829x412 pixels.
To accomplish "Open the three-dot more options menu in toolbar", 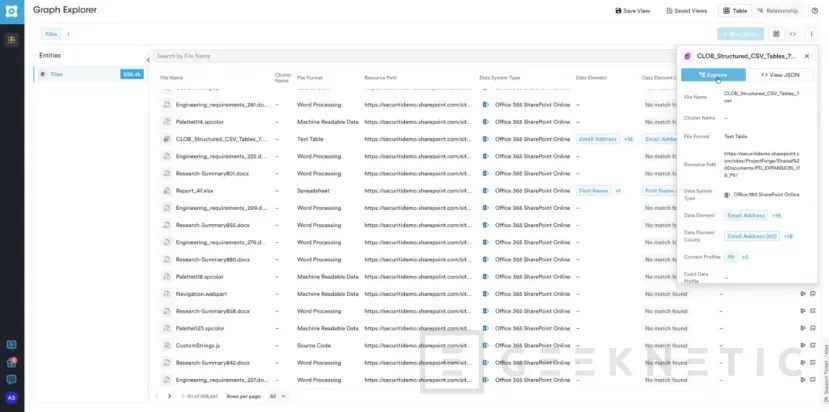I will tap(812, 34).
